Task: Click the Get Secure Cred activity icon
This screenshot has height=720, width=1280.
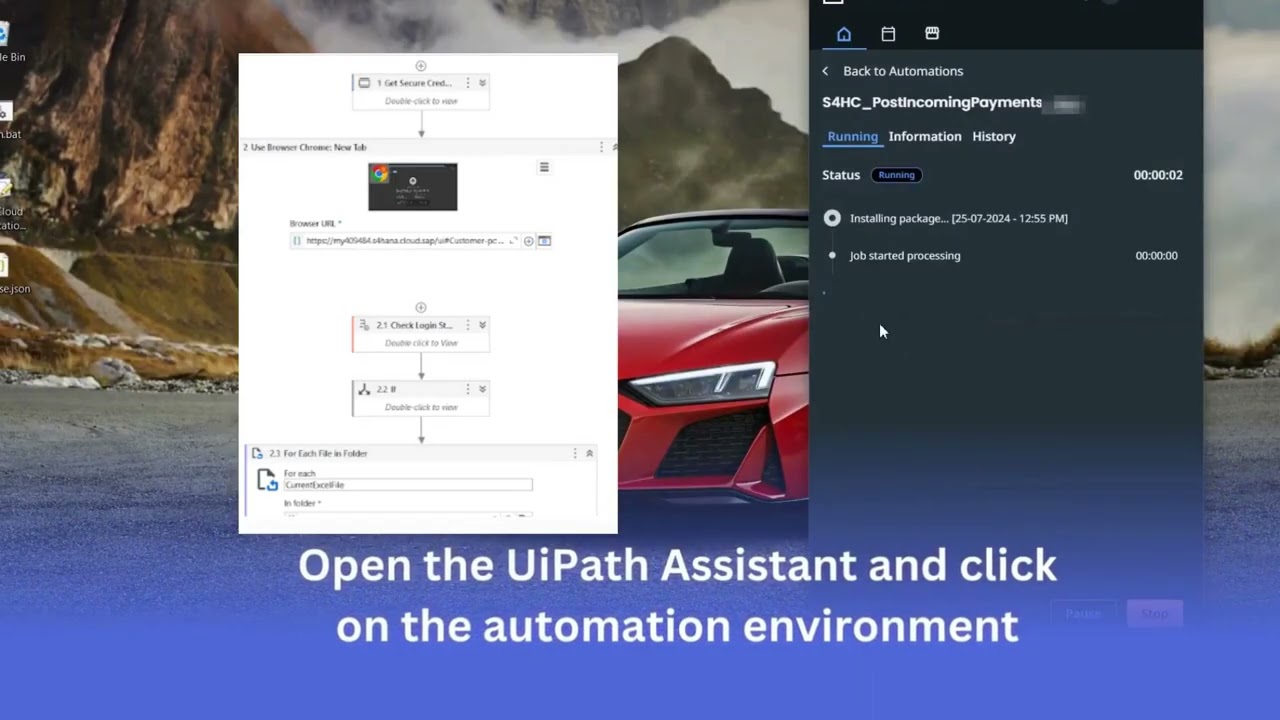Action: coord(364,83)
